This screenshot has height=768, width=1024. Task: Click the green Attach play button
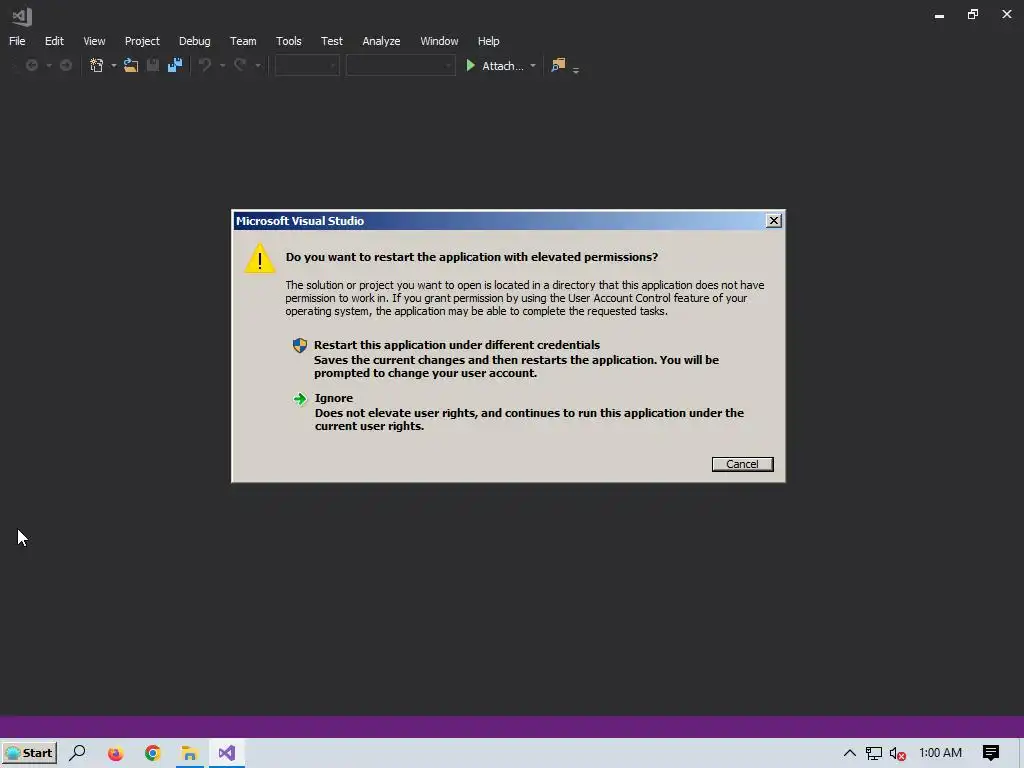click(x=470, y=65)
